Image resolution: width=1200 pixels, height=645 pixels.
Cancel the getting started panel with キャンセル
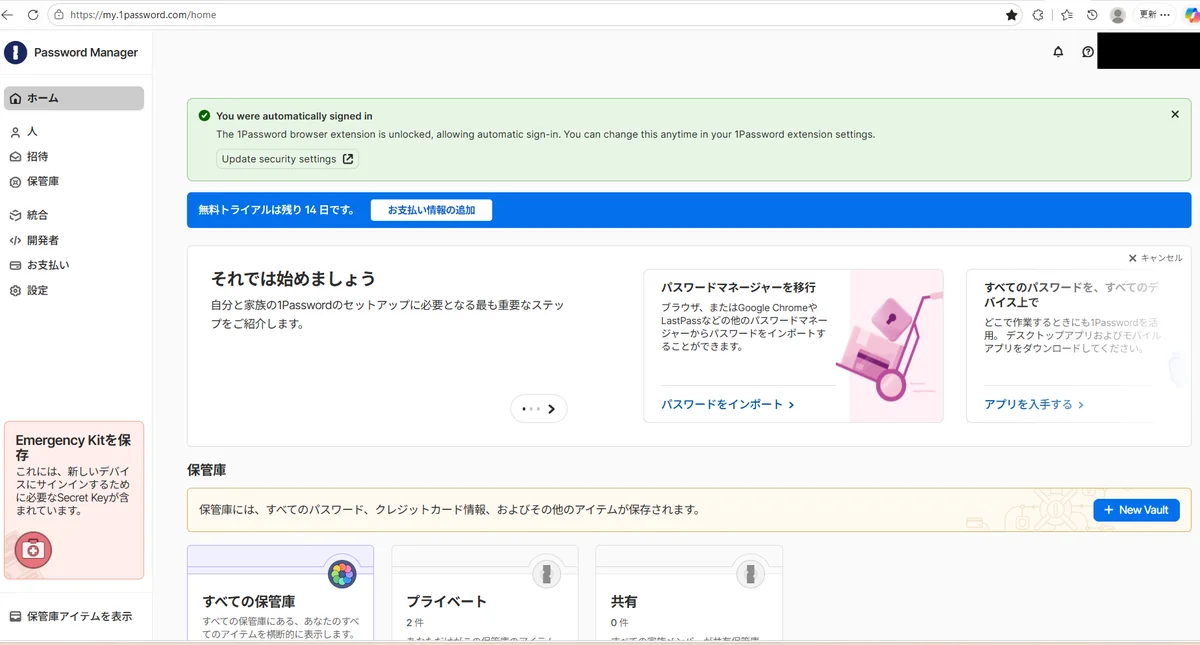tap(1155, 258)
